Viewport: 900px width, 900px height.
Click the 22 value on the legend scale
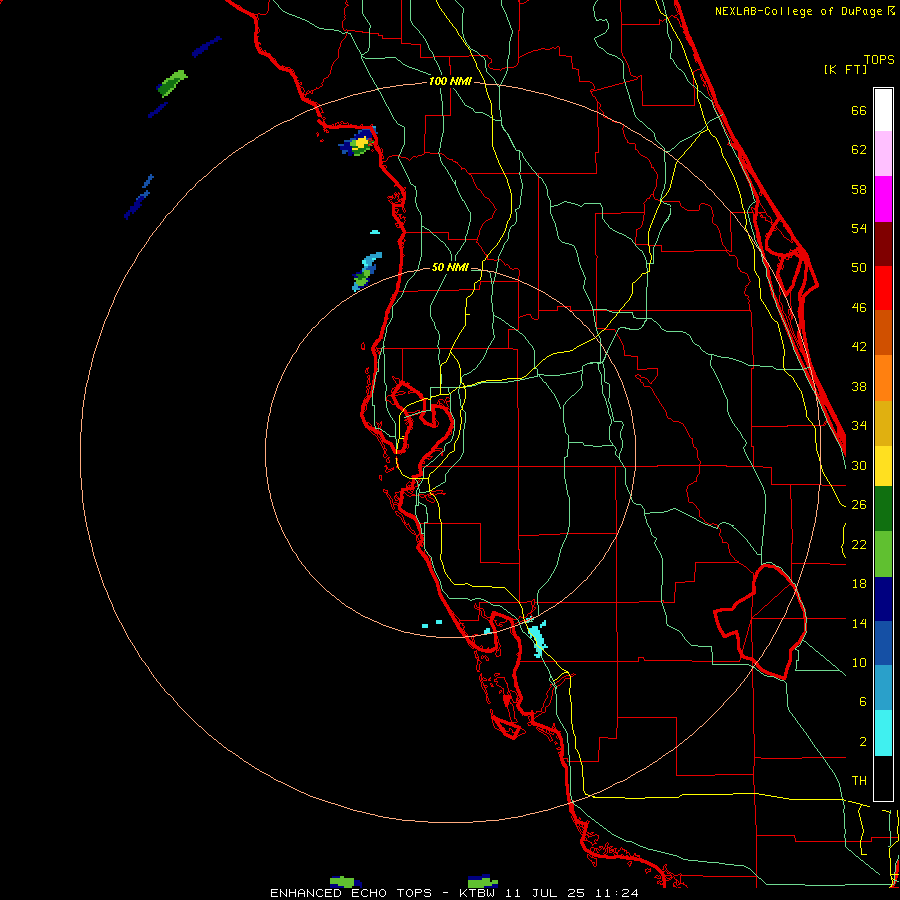(x=859, y=544)
